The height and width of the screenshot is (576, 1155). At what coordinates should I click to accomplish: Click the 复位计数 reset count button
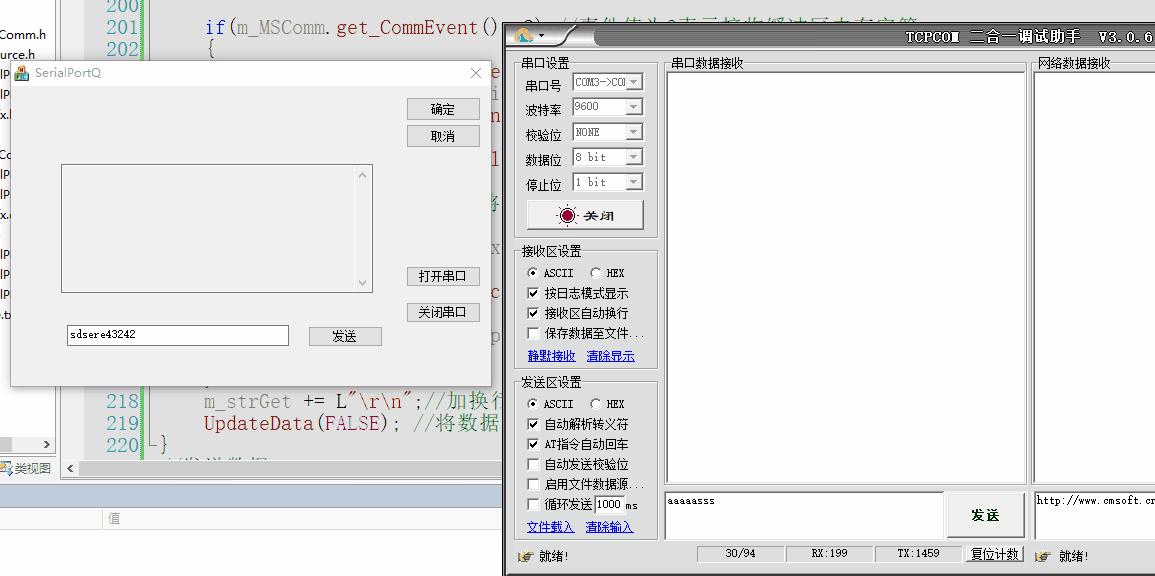[994, 554]
